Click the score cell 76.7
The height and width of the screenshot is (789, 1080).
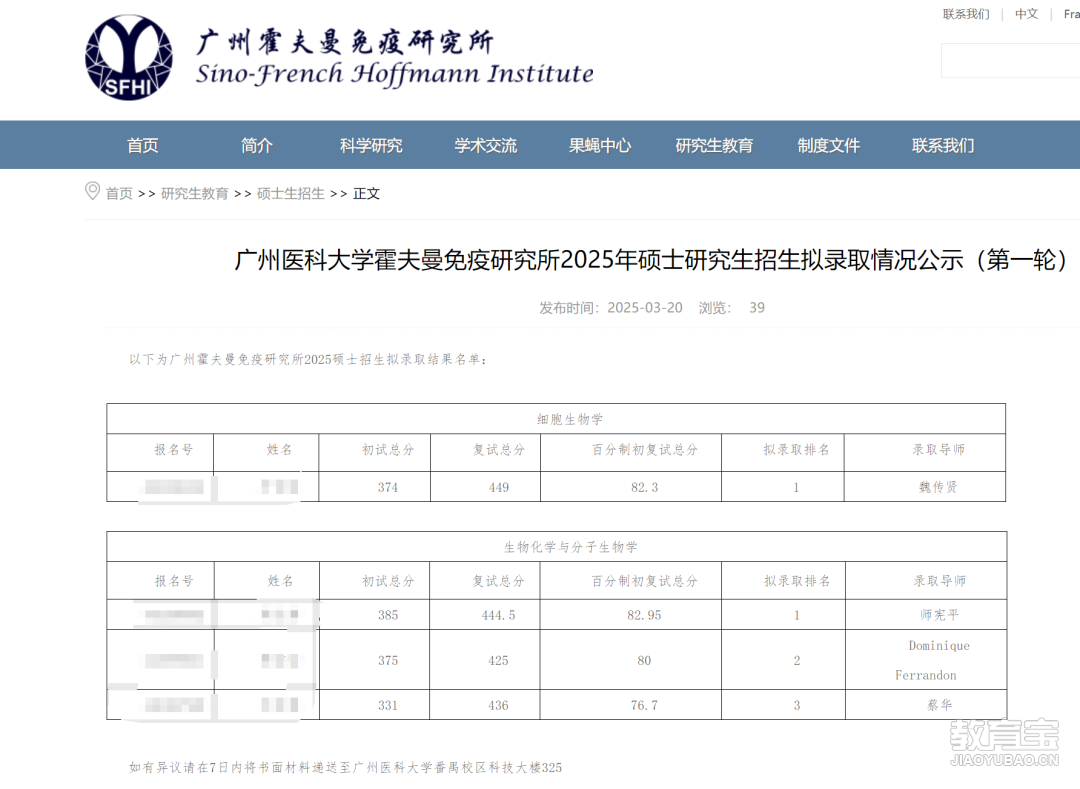[644, 706]
